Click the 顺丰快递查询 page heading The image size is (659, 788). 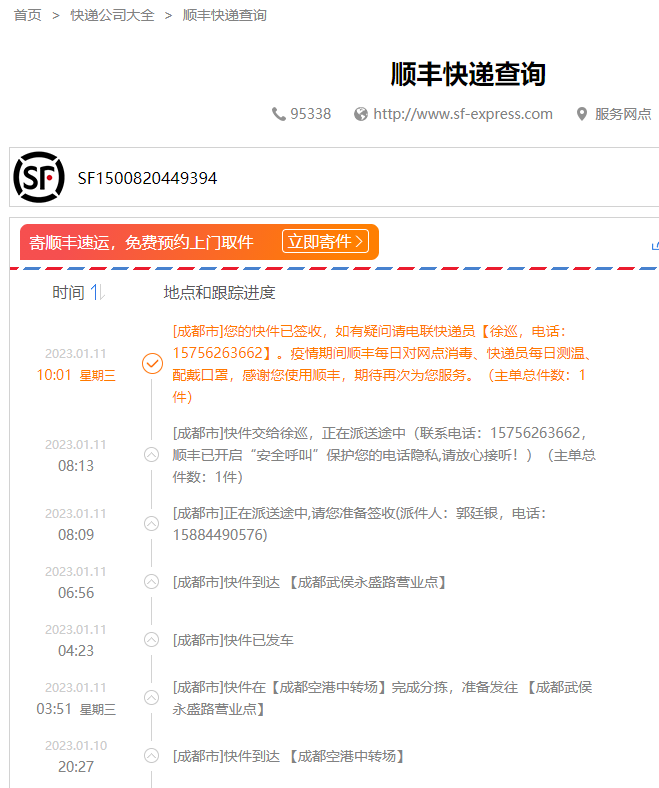pyautogui.click(x=468, y=74)
